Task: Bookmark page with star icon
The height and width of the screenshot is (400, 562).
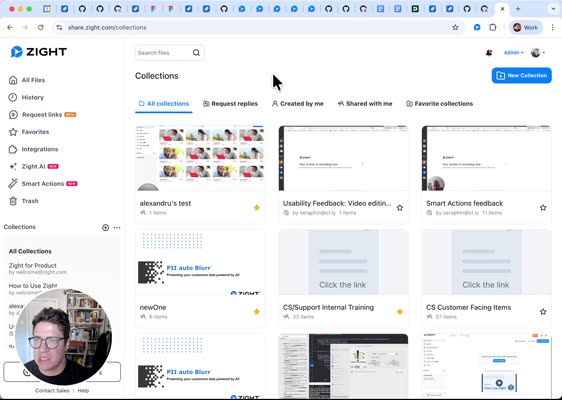Action: tap(455, 27)
